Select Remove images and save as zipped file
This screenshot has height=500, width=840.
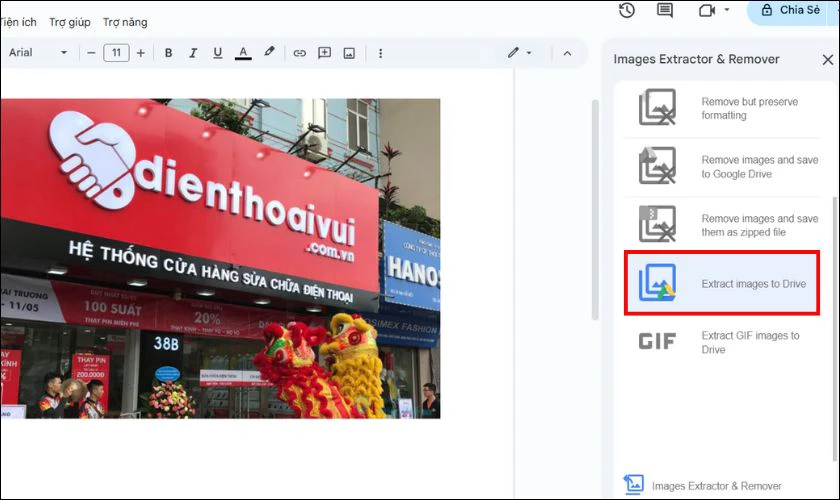[x=760, y=225]
